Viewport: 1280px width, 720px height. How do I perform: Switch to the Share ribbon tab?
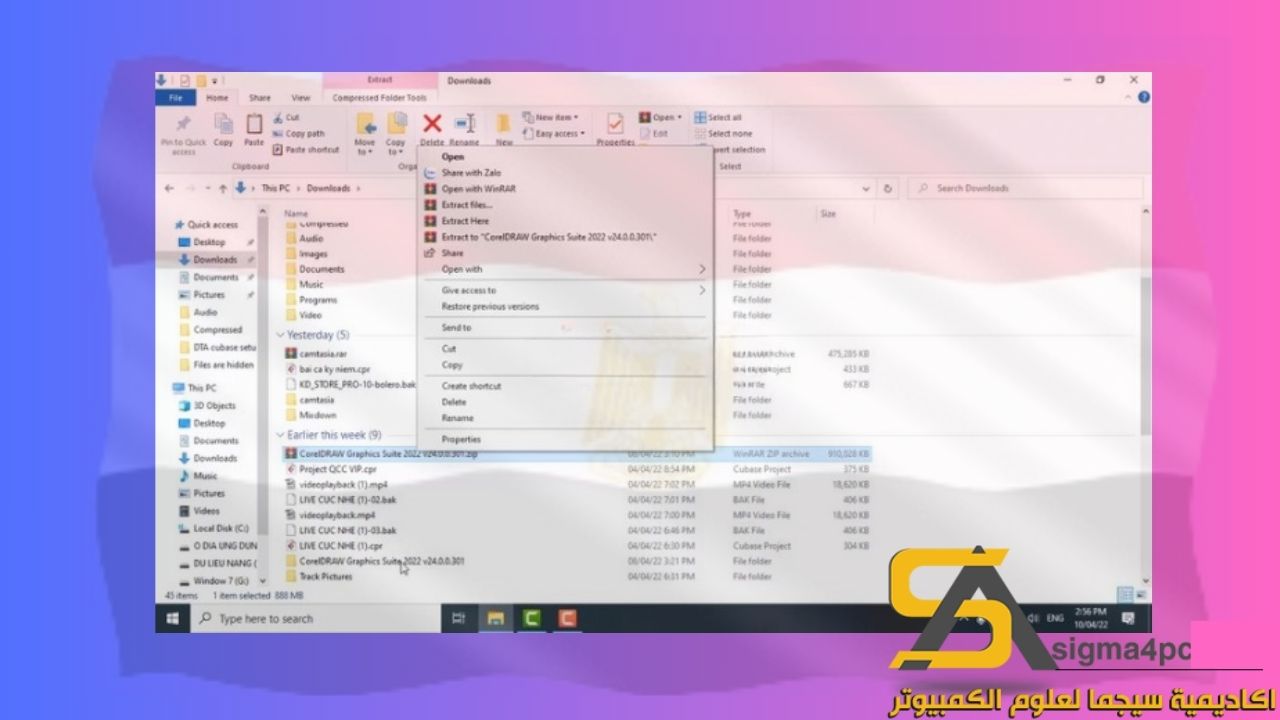(260, 98)
